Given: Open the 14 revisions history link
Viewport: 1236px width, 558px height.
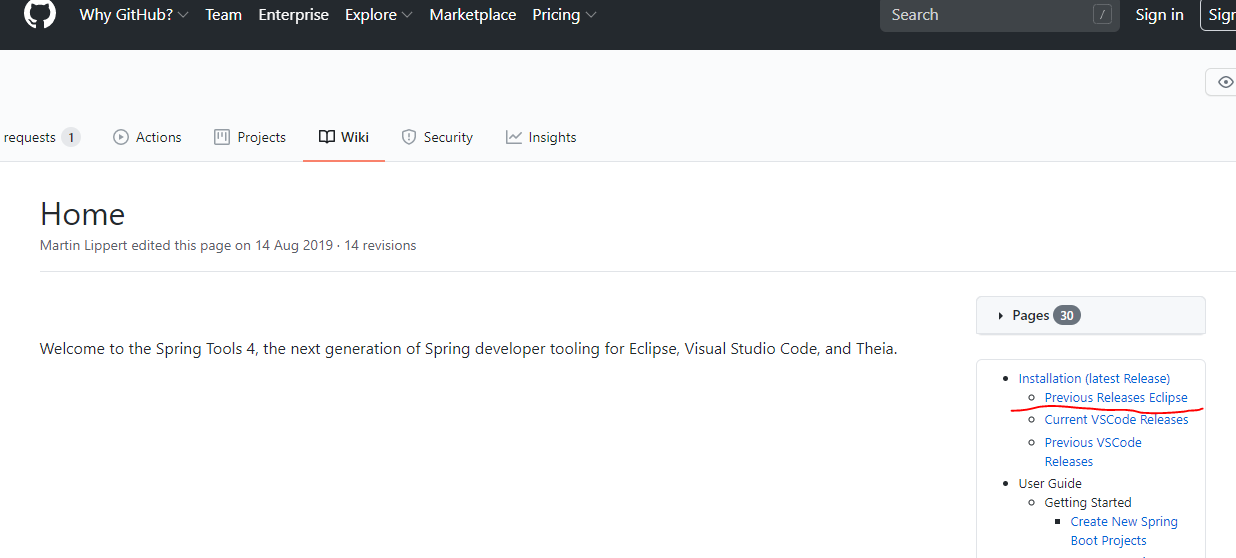Looking at the screenshot, I should [x=380, y=245].
